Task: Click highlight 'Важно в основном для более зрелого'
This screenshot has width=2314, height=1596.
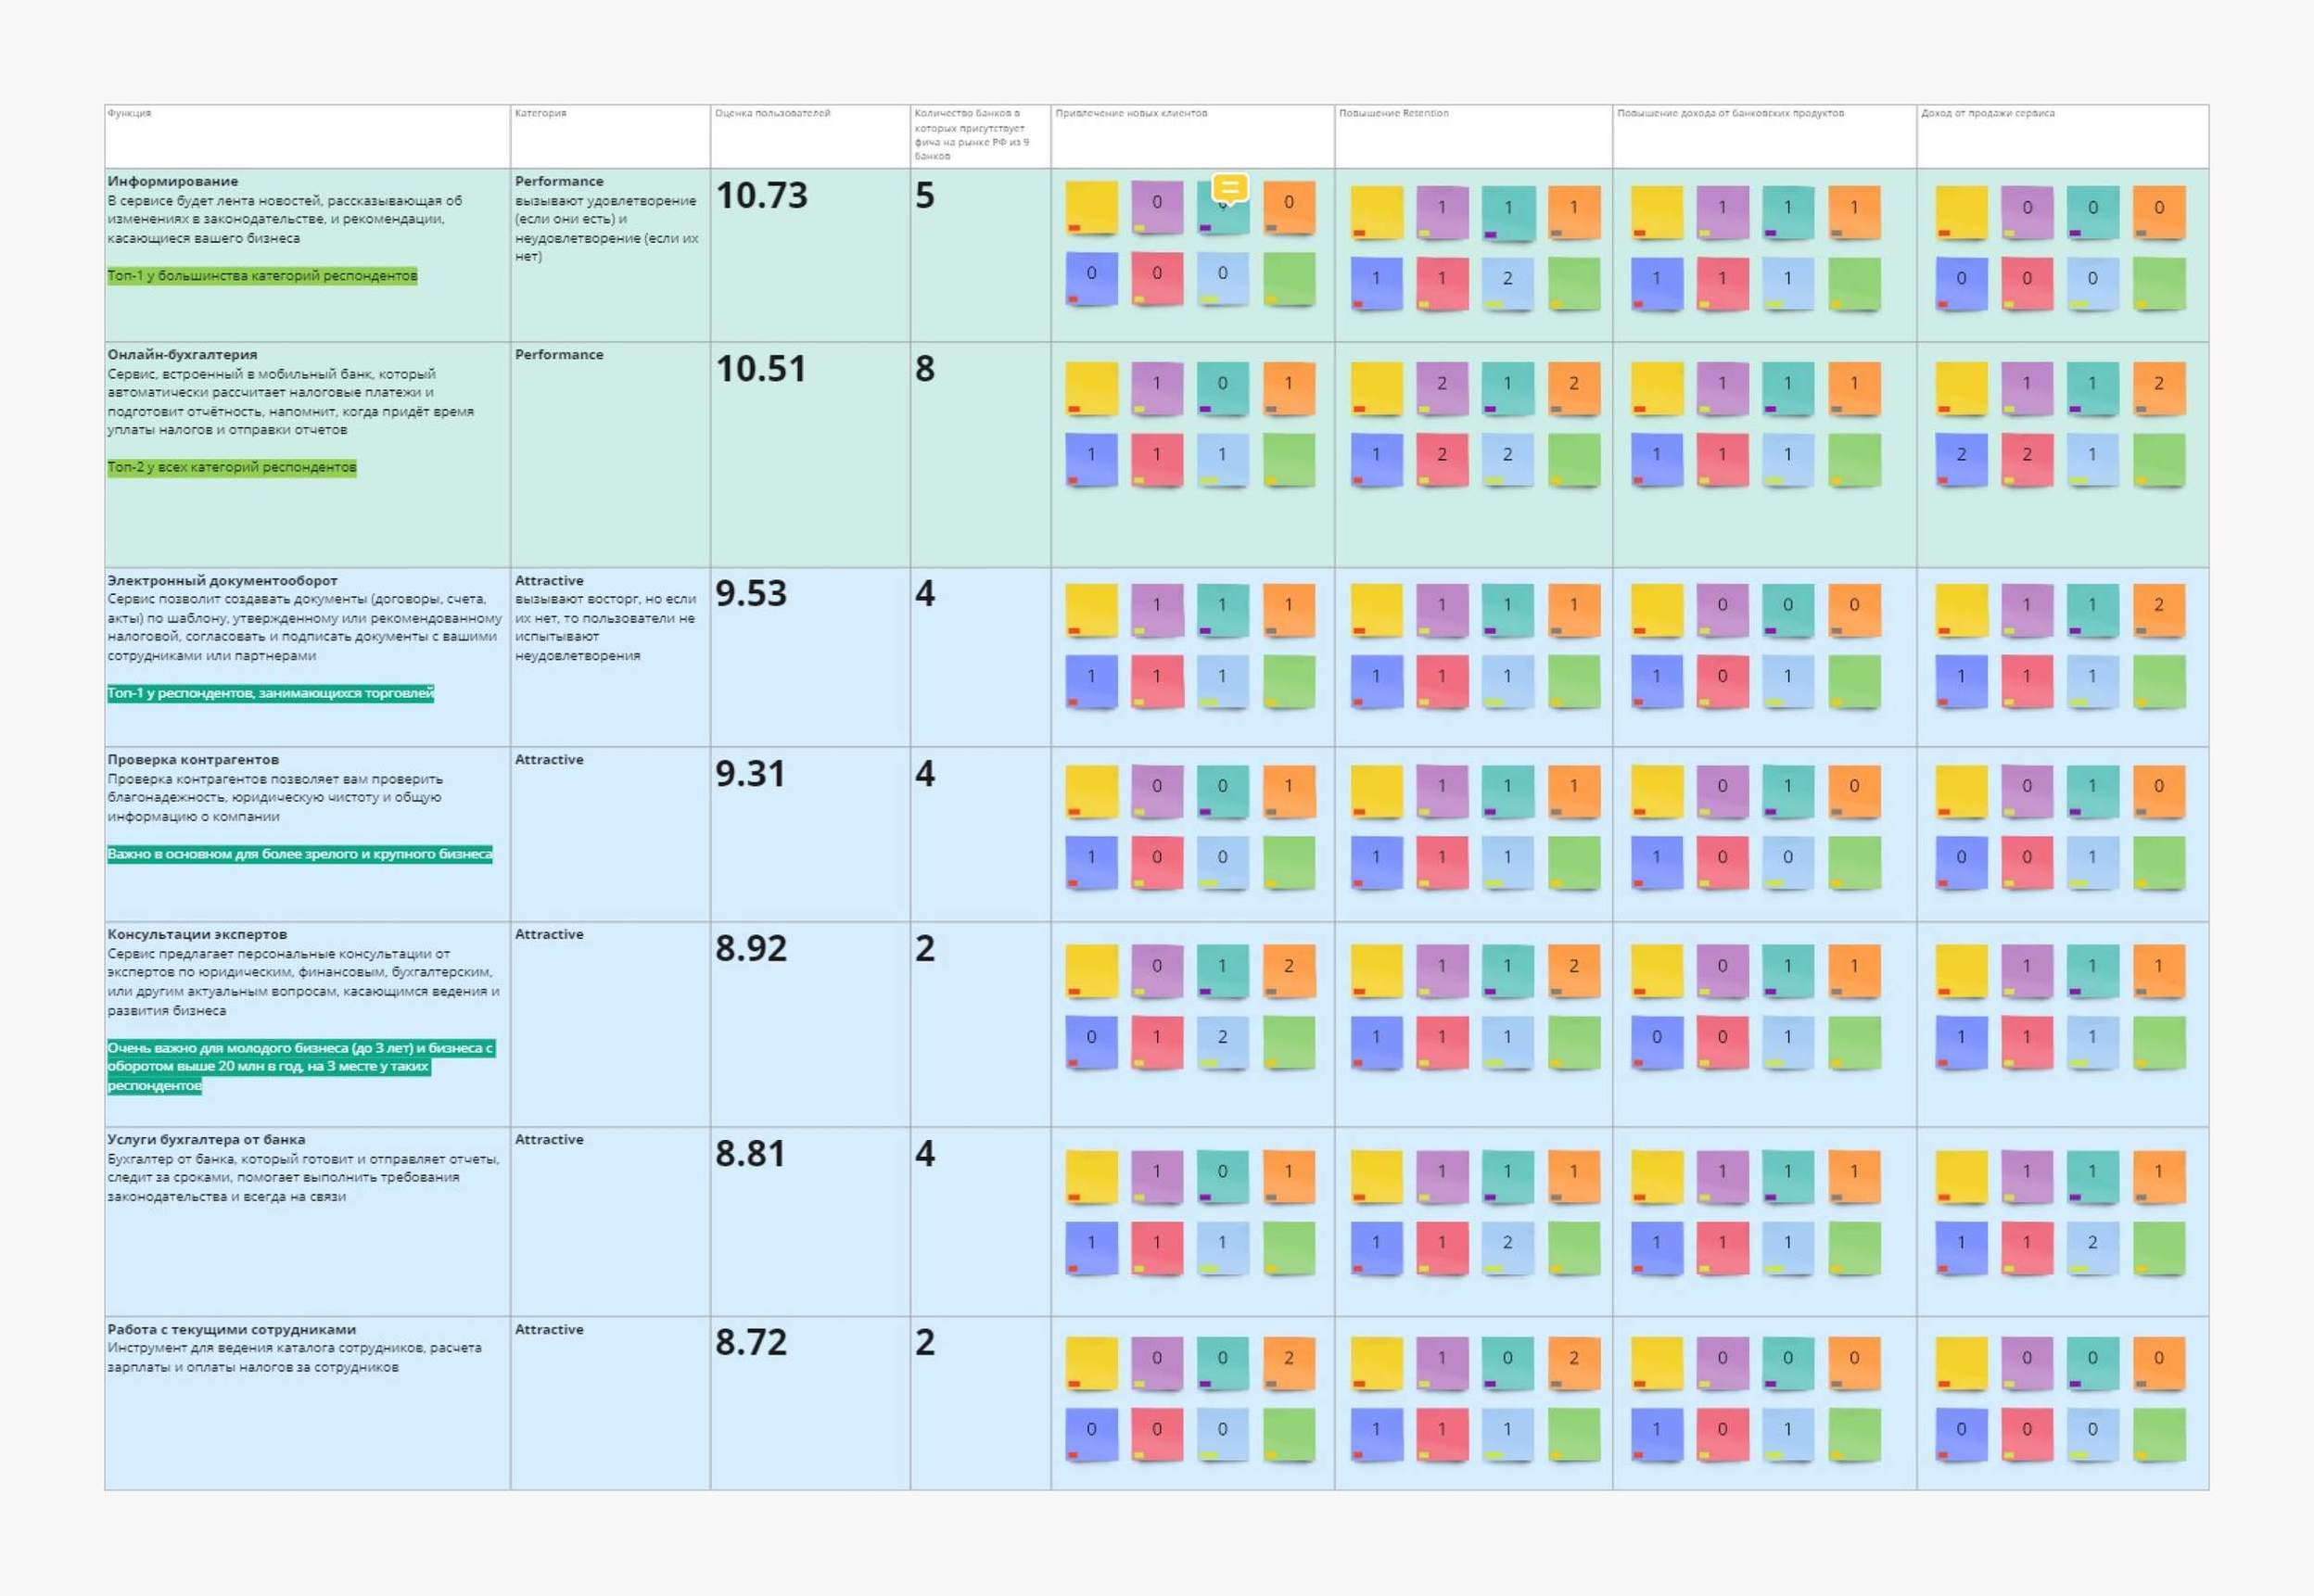Action: pos(300,854)
